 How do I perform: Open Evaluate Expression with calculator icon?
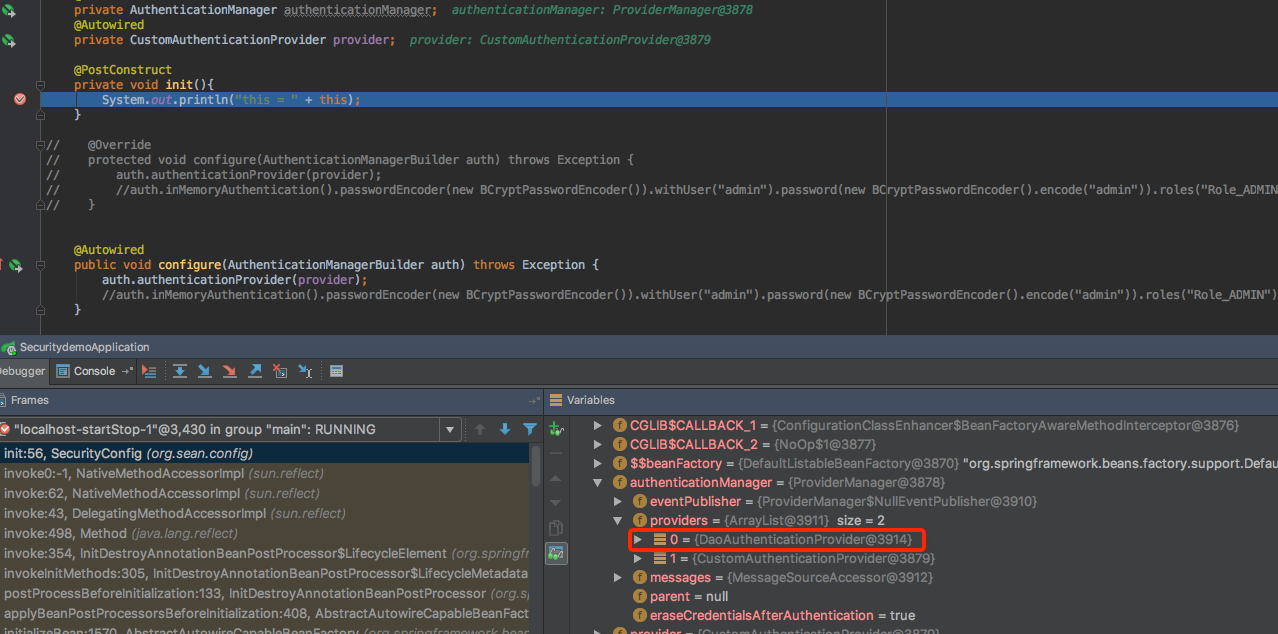tap(335, 371)
